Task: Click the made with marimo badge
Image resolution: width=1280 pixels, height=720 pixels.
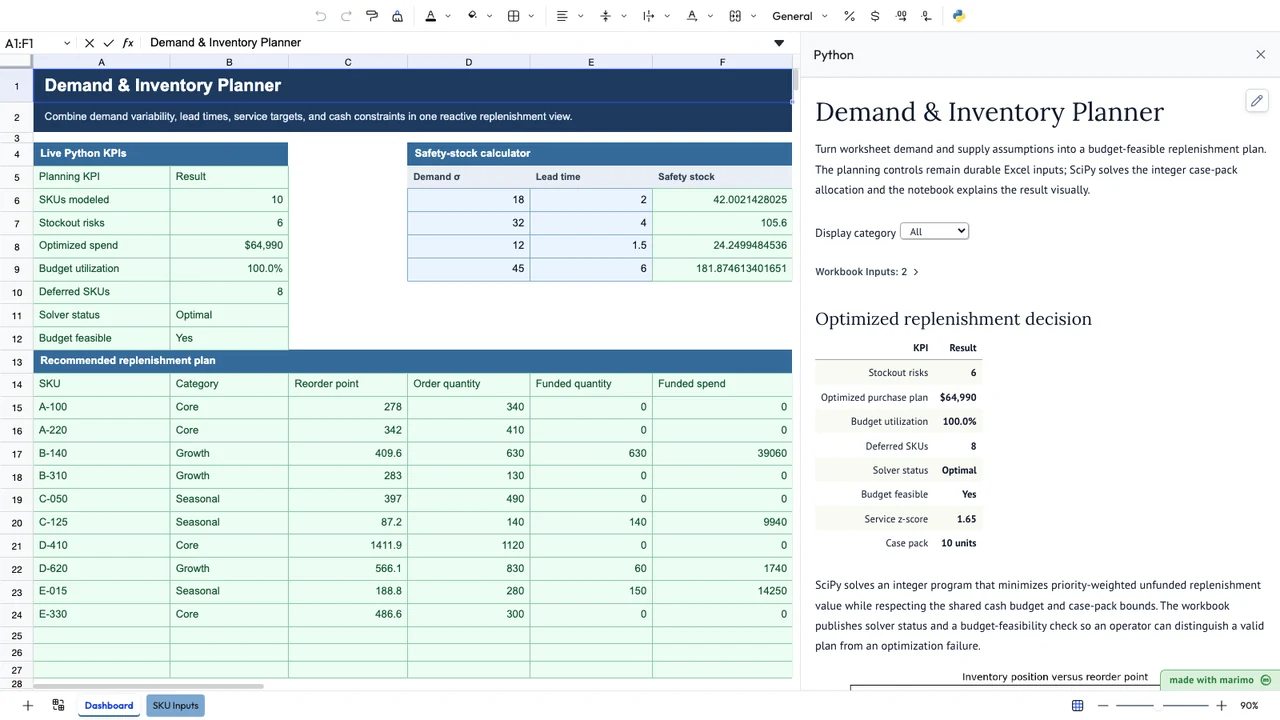Action: 1219,680
